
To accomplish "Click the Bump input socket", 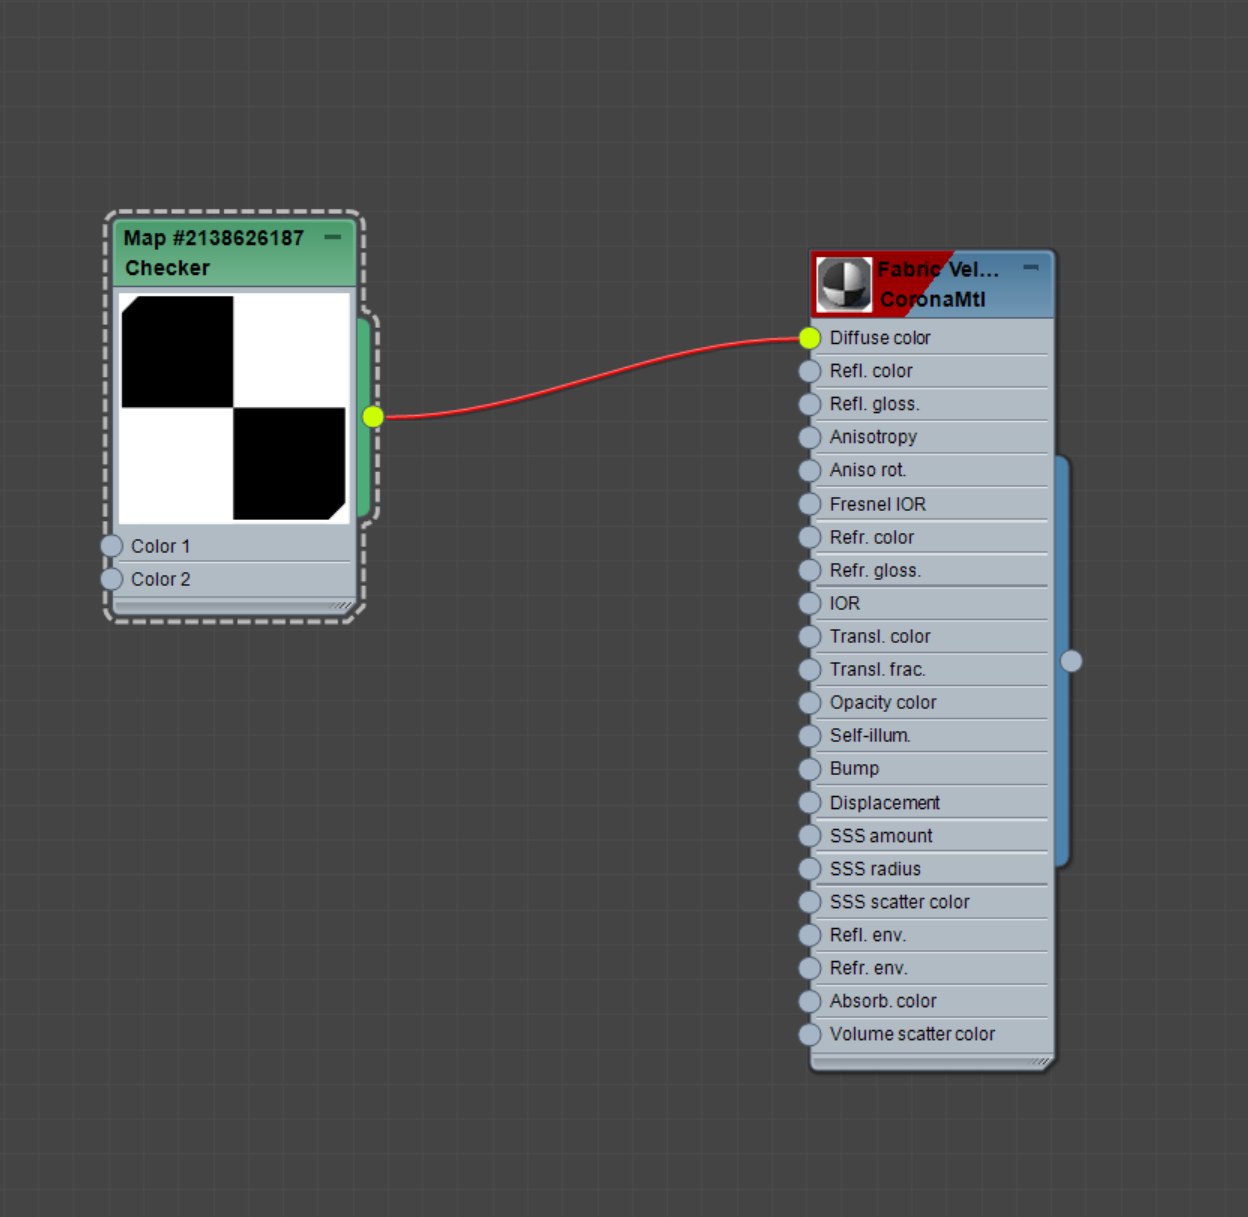I will pyautogui.click(x=810, y=769).
